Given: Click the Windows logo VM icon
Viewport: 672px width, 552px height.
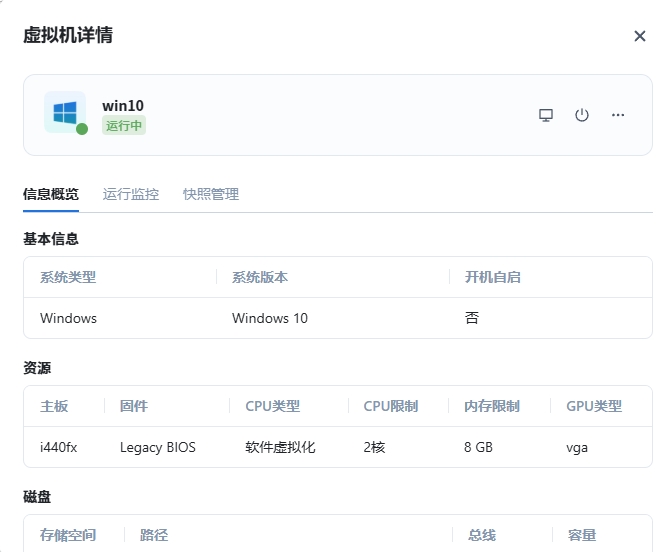Looking at the screenshot, I should [65, 113].
